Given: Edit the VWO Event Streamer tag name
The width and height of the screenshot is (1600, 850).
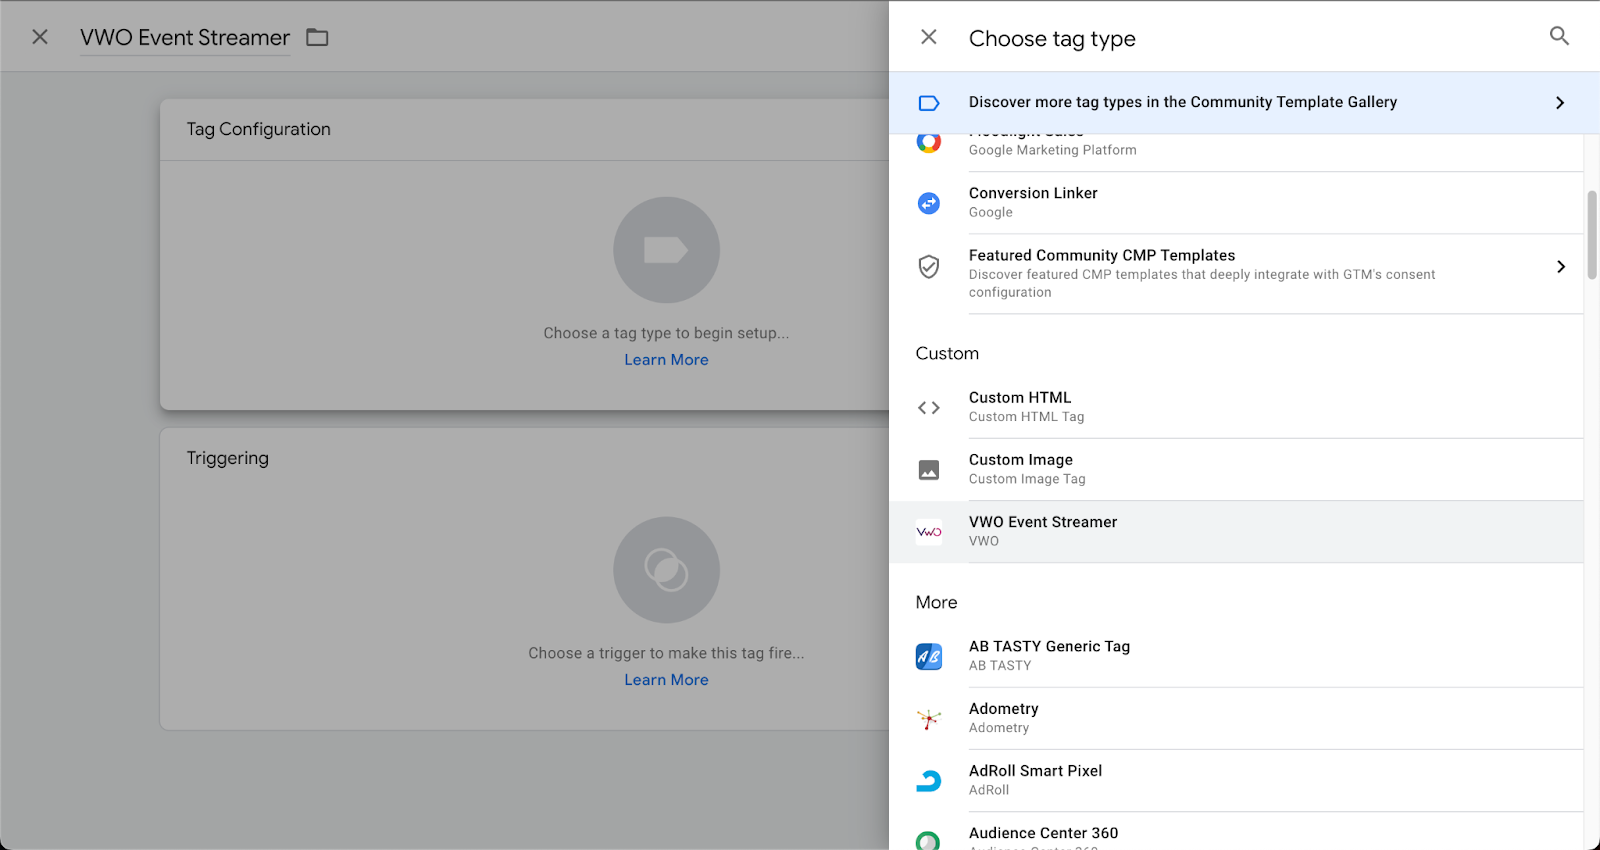Looking at the screenshot, I should [x=185, y=38].
